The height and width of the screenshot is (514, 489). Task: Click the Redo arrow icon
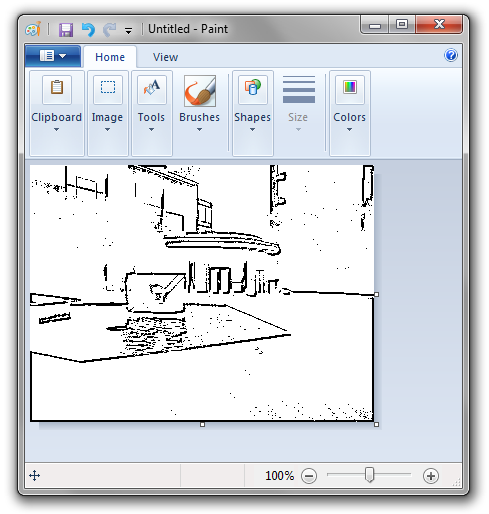click(109, 30)
